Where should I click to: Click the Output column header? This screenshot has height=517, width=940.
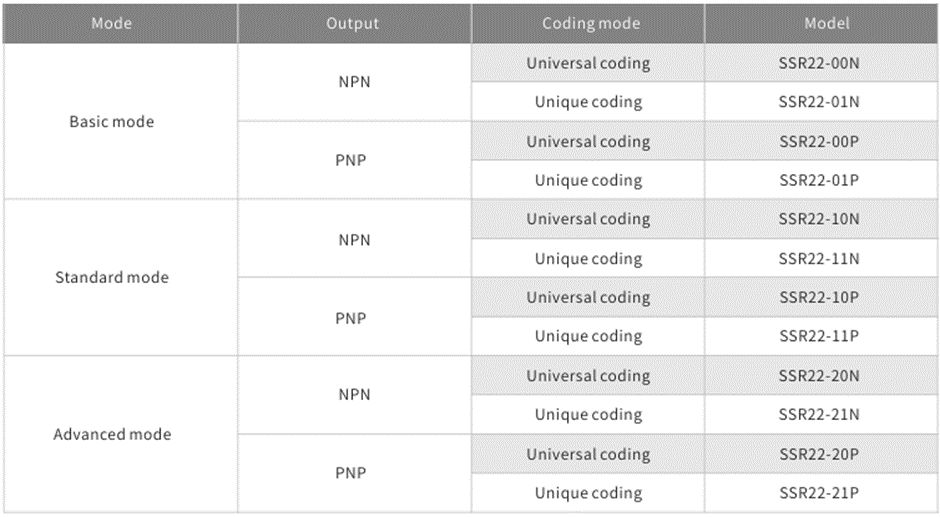(353, 24)
